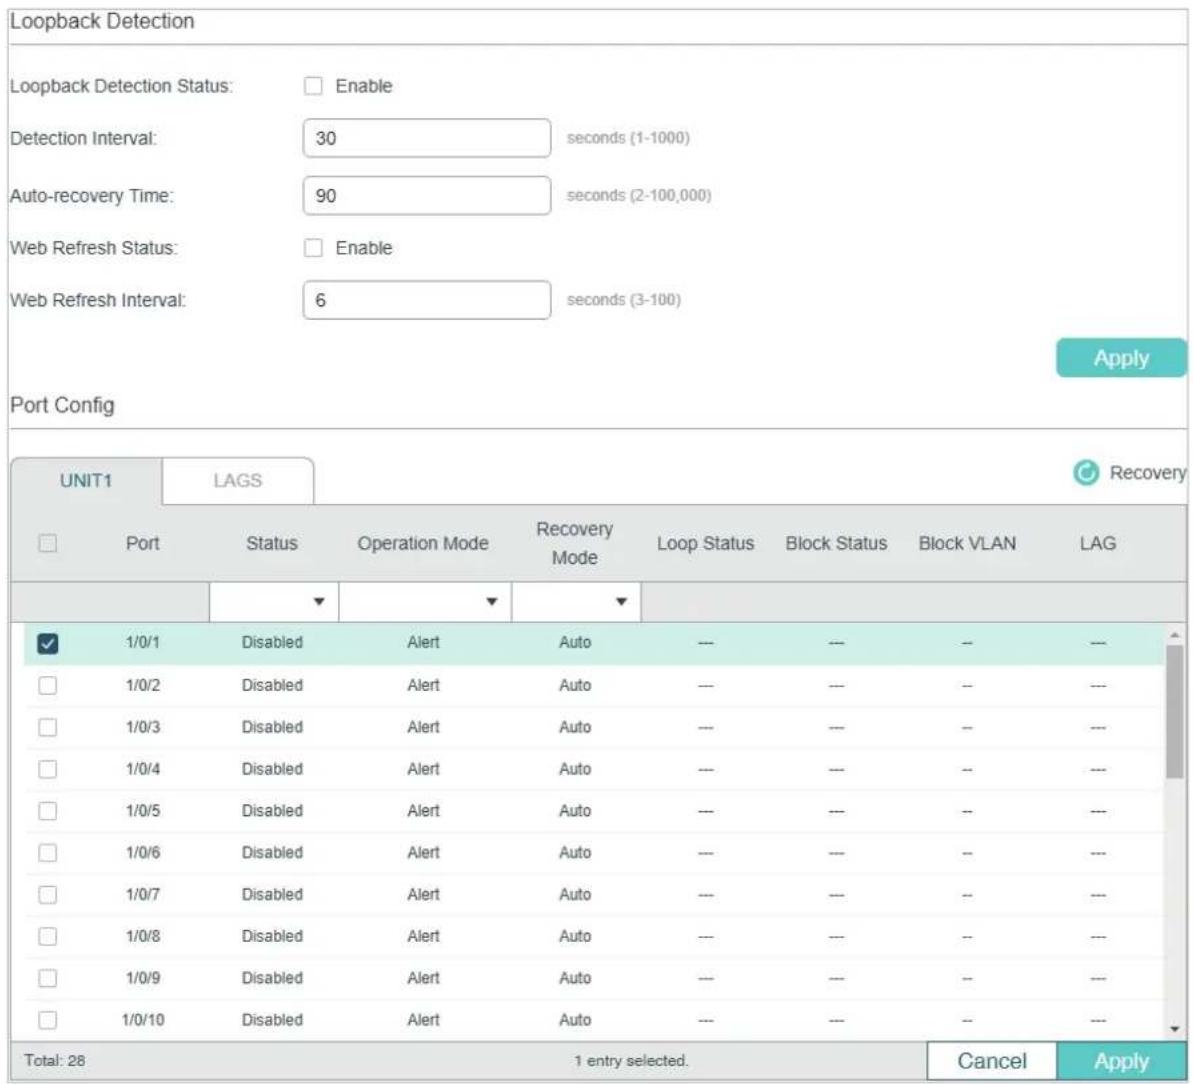Image resolution: width=1193 pixels, height=1084 pixels.
Task: Click the port table vertical scrollbar thumb
Action: [1175, 712]
